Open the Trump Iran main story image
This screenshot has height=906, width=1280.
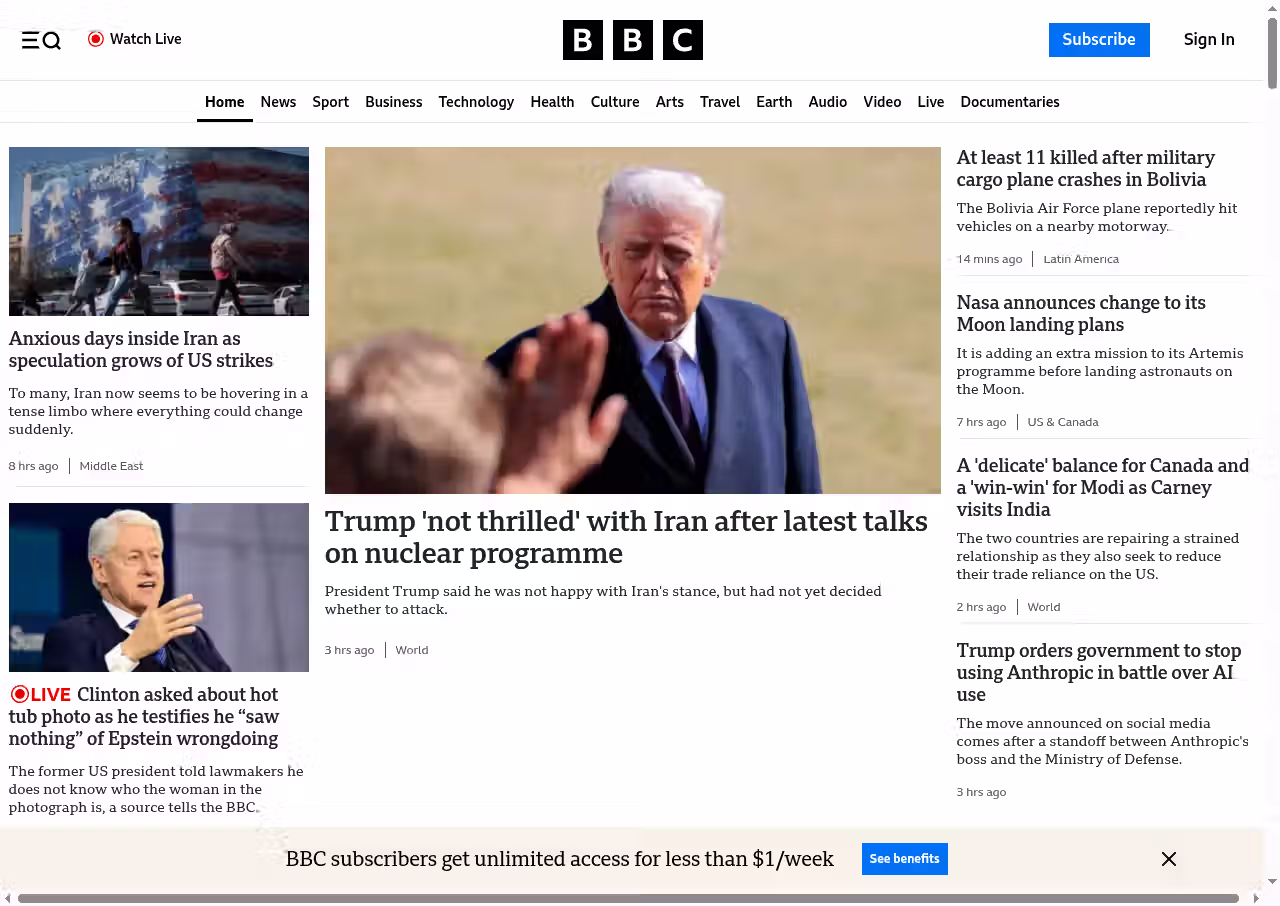tap(632, 320)
